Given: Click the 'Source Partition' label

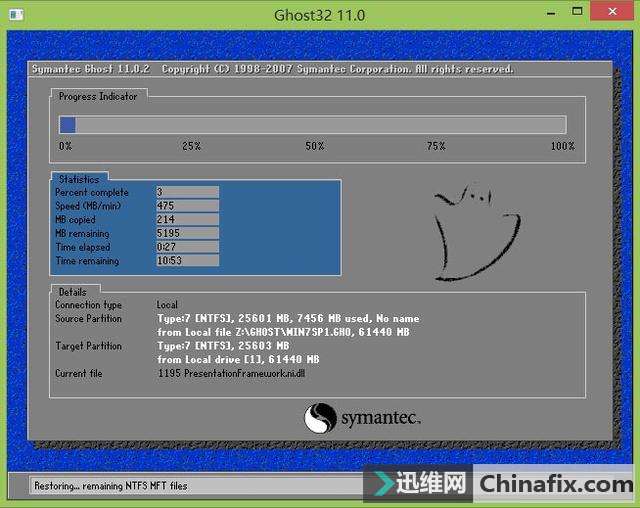Looking at the screenshot, I should (x=89, y=318).
